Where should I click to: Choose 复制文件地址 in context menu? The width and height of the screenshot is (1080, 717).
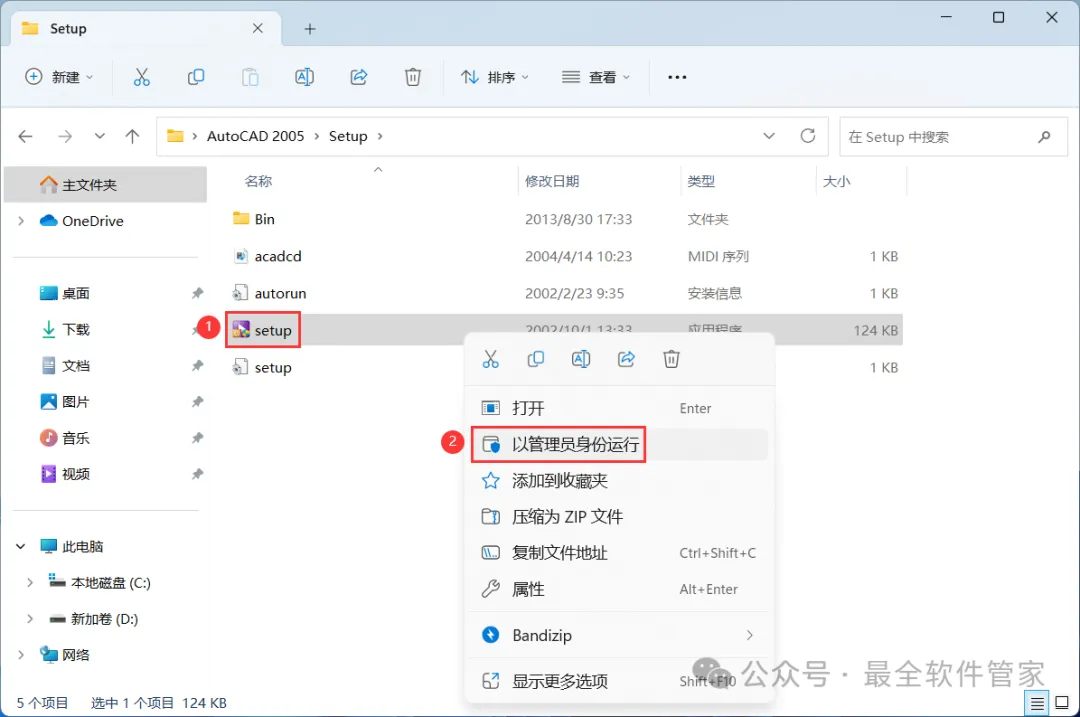(x=620, y=553)
